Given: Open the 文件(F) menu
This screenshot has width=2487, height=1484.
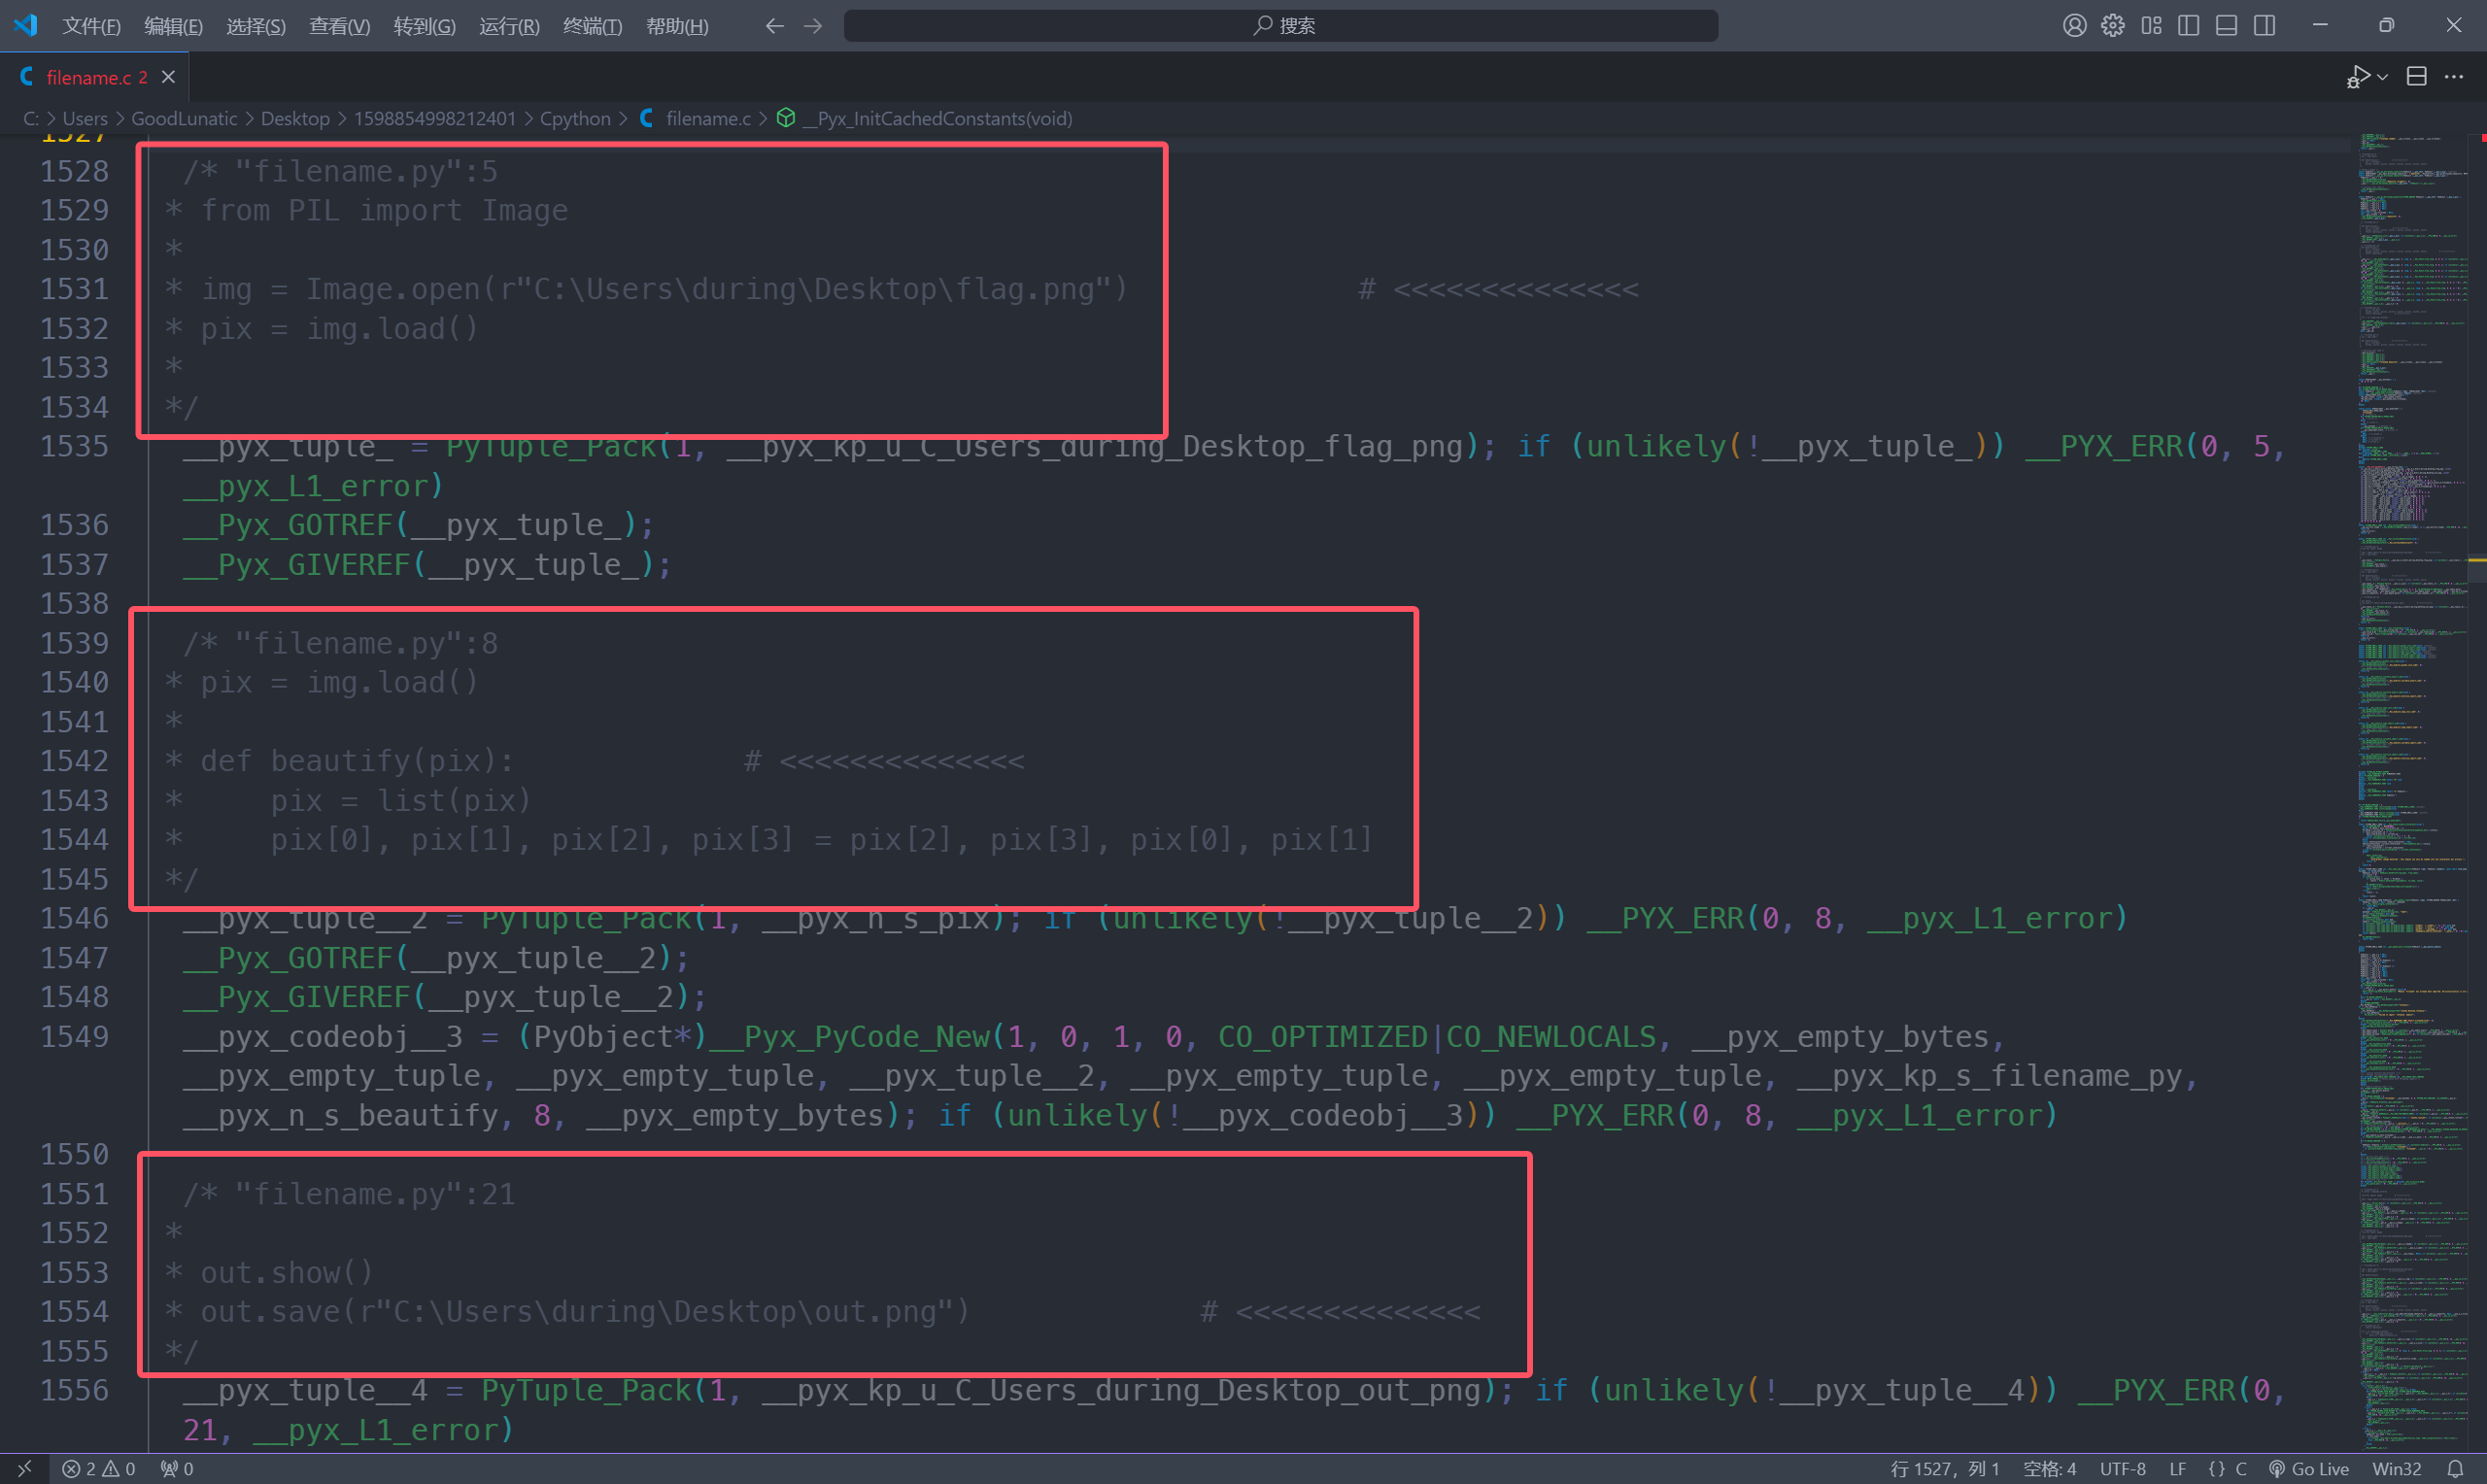Looking at the screenshot, I should click(x=91, y=26).
